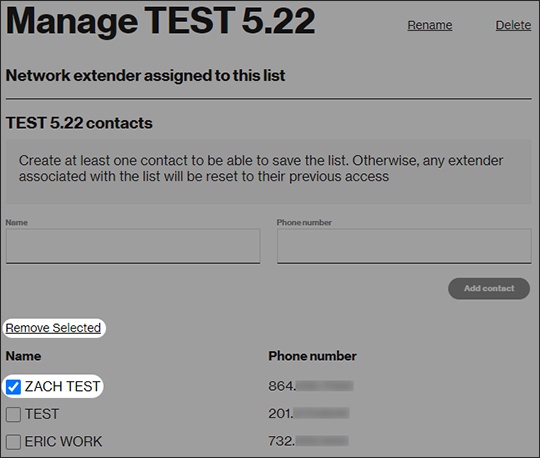Click the Add contact button
The image size is (540, 458).
(x=489, y=289)
